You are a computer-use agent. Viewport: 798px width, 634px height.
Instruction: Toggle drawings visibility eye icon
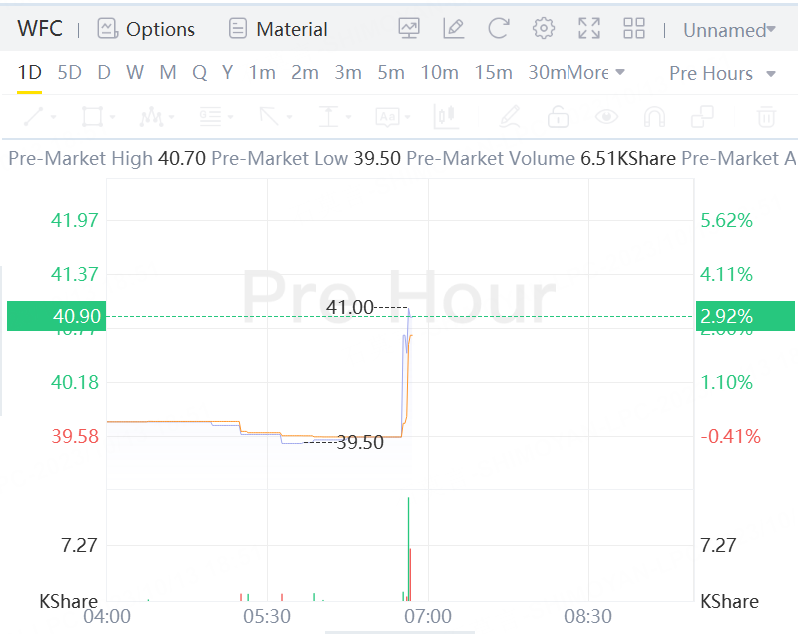point(606,117)
